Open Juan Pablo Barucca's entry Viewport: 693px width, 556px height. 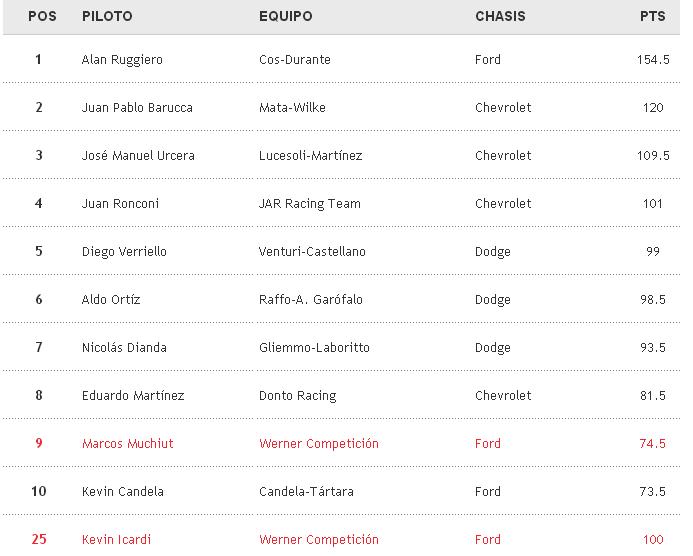(137, 108)
